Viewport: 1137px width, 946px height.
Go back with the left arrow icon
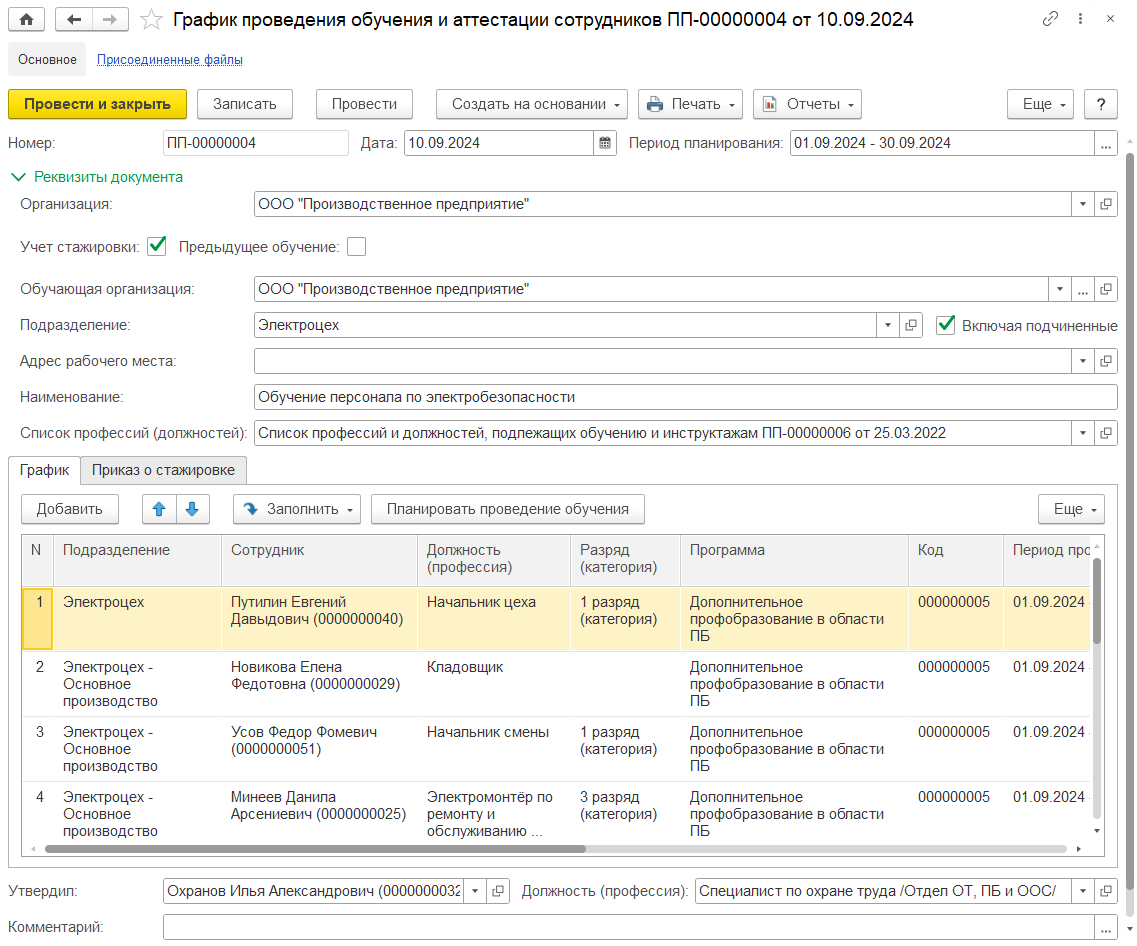(76, 19)
